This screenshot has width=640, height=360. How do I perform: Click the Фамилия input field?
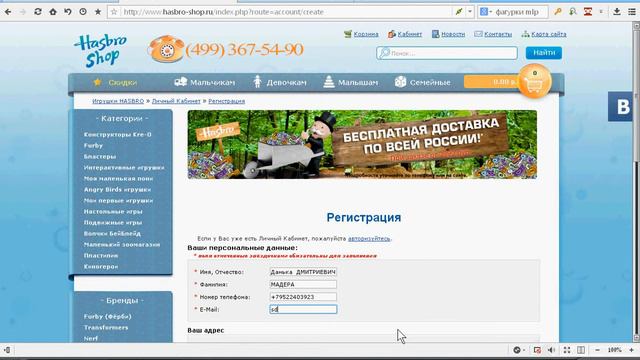click(x=303, y=284)
